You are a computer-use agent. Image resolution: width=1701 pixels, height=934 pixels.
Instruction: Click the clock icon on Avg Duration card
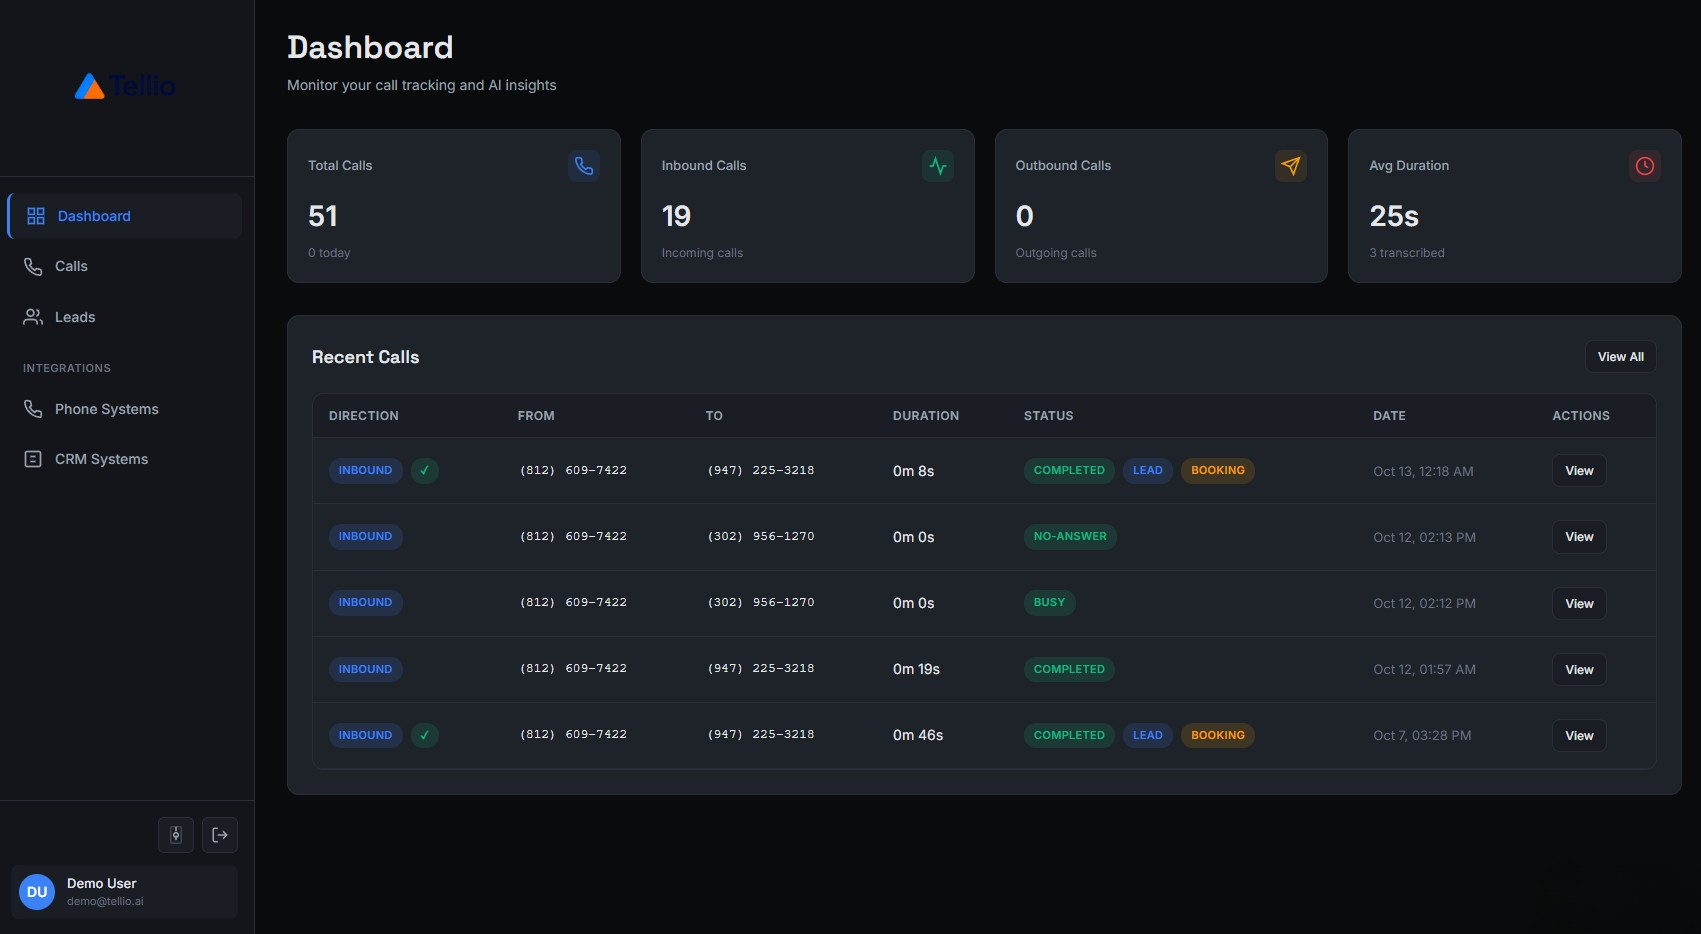point(1644,166)
